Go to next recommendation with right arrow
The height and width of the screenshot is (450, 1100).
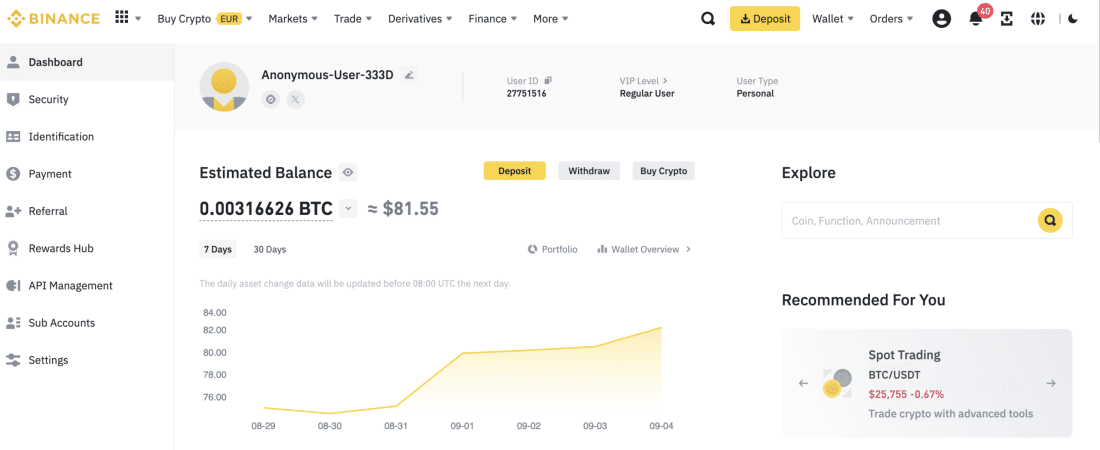[1051, 383]
